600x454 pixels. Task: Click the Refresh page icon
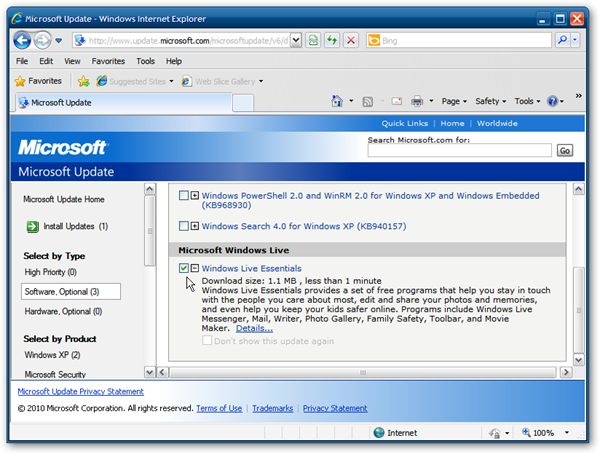coord(331,40)
